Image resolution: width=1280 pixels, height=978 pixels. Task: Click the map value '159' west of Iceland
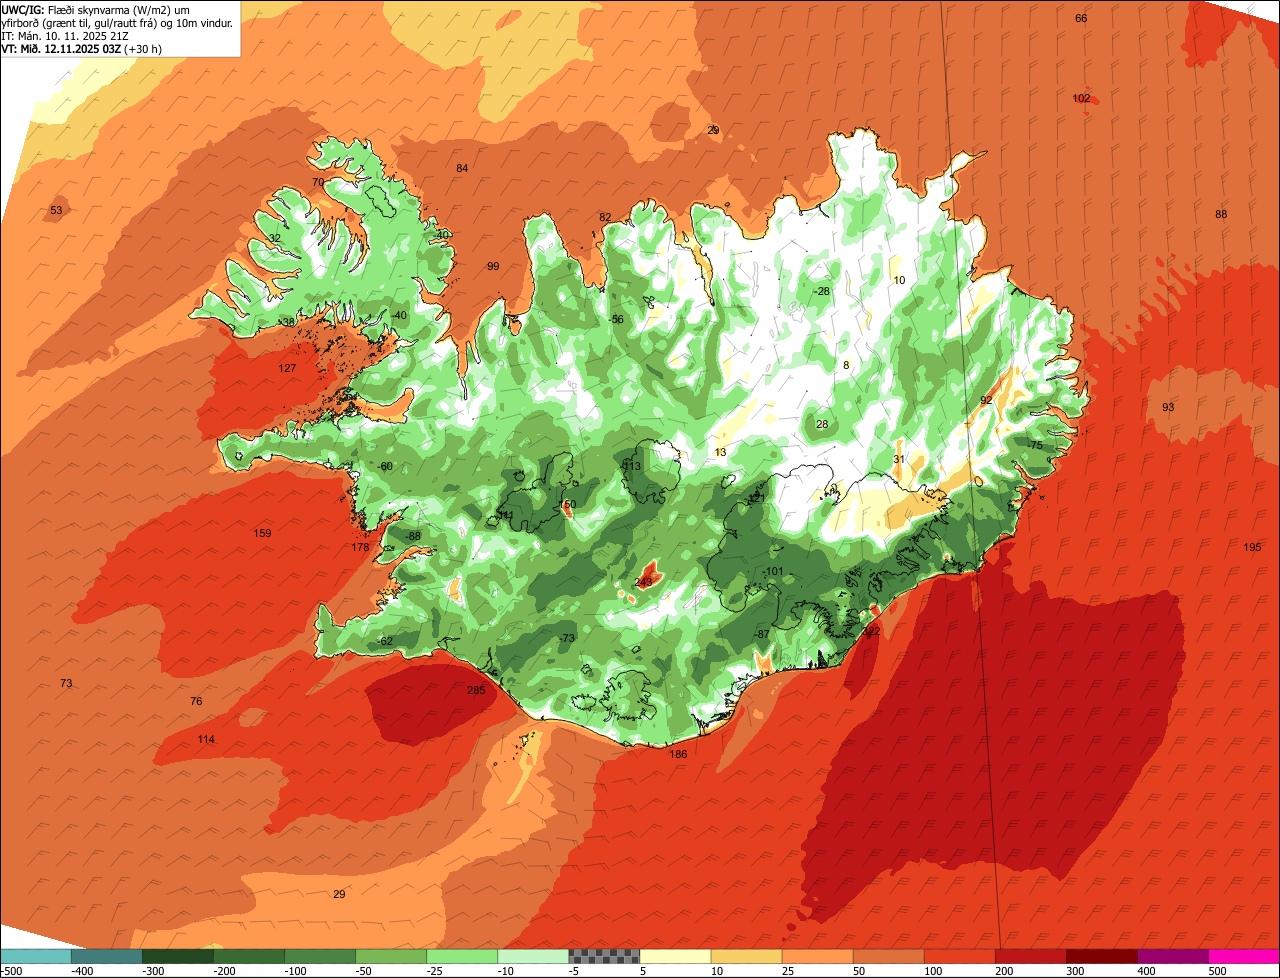(x=262, y=533)
